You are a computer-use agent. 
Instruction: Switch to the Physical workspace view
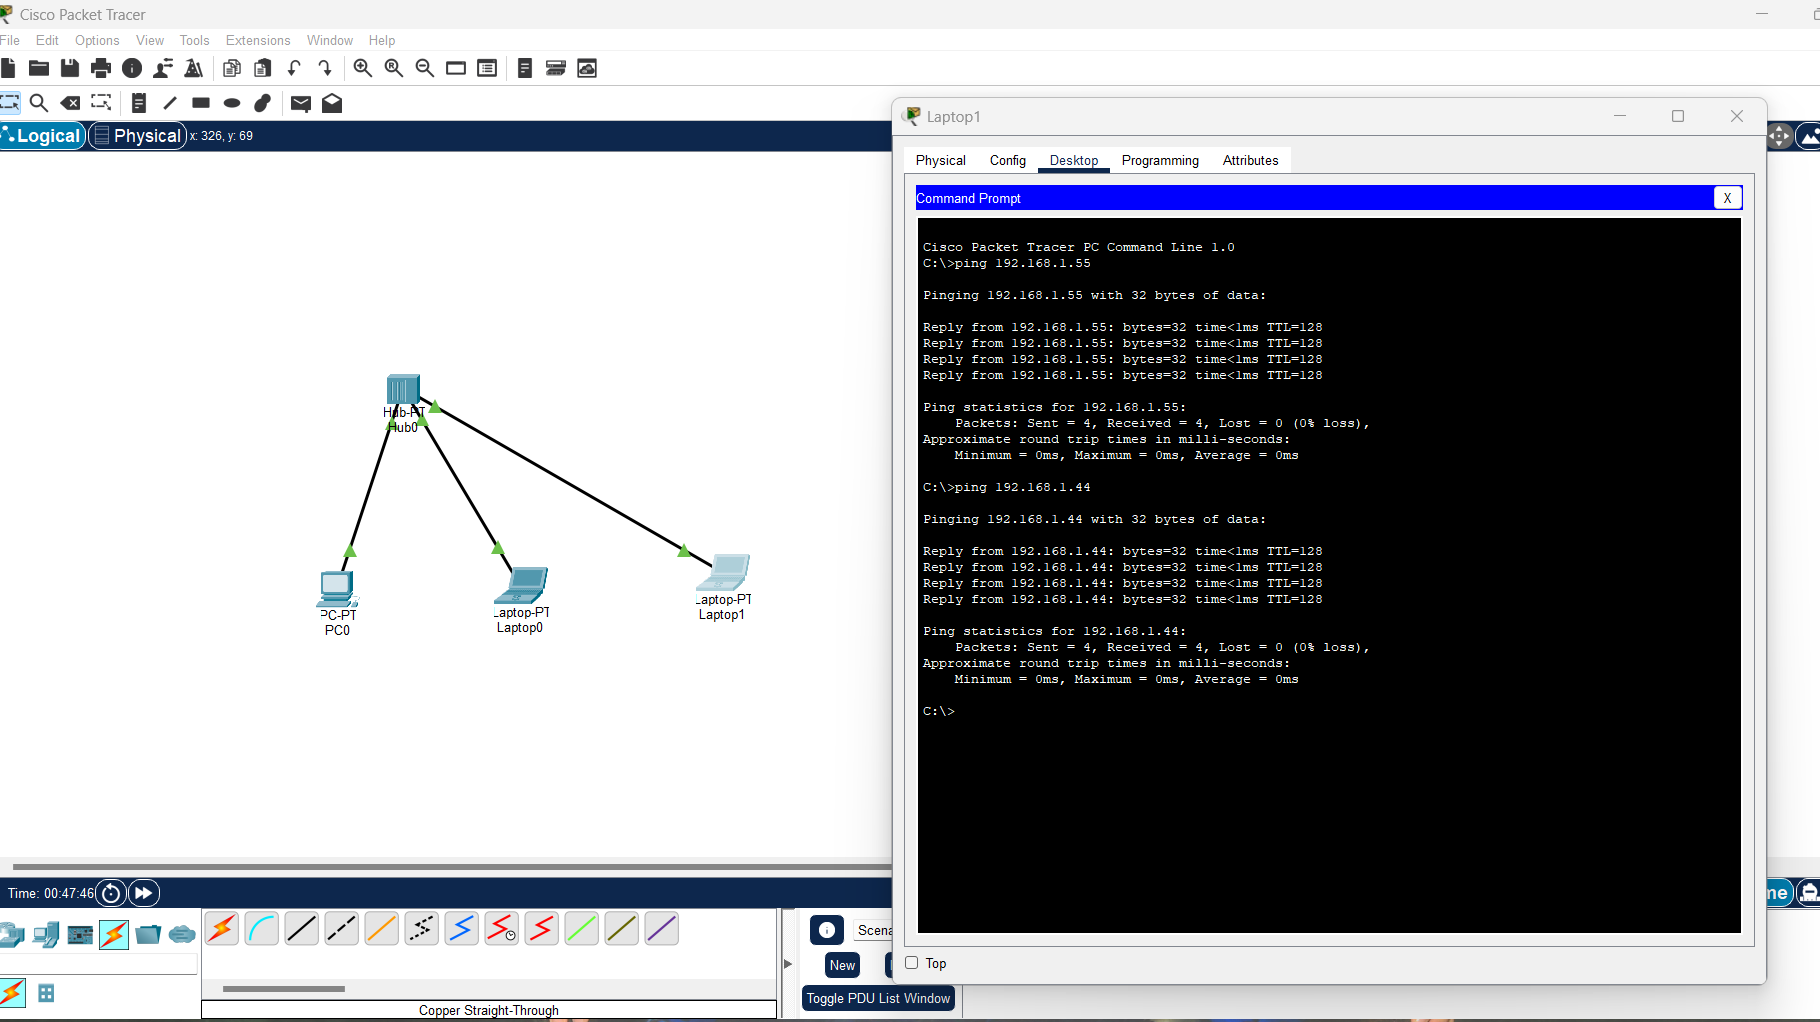tap(138, 136)
